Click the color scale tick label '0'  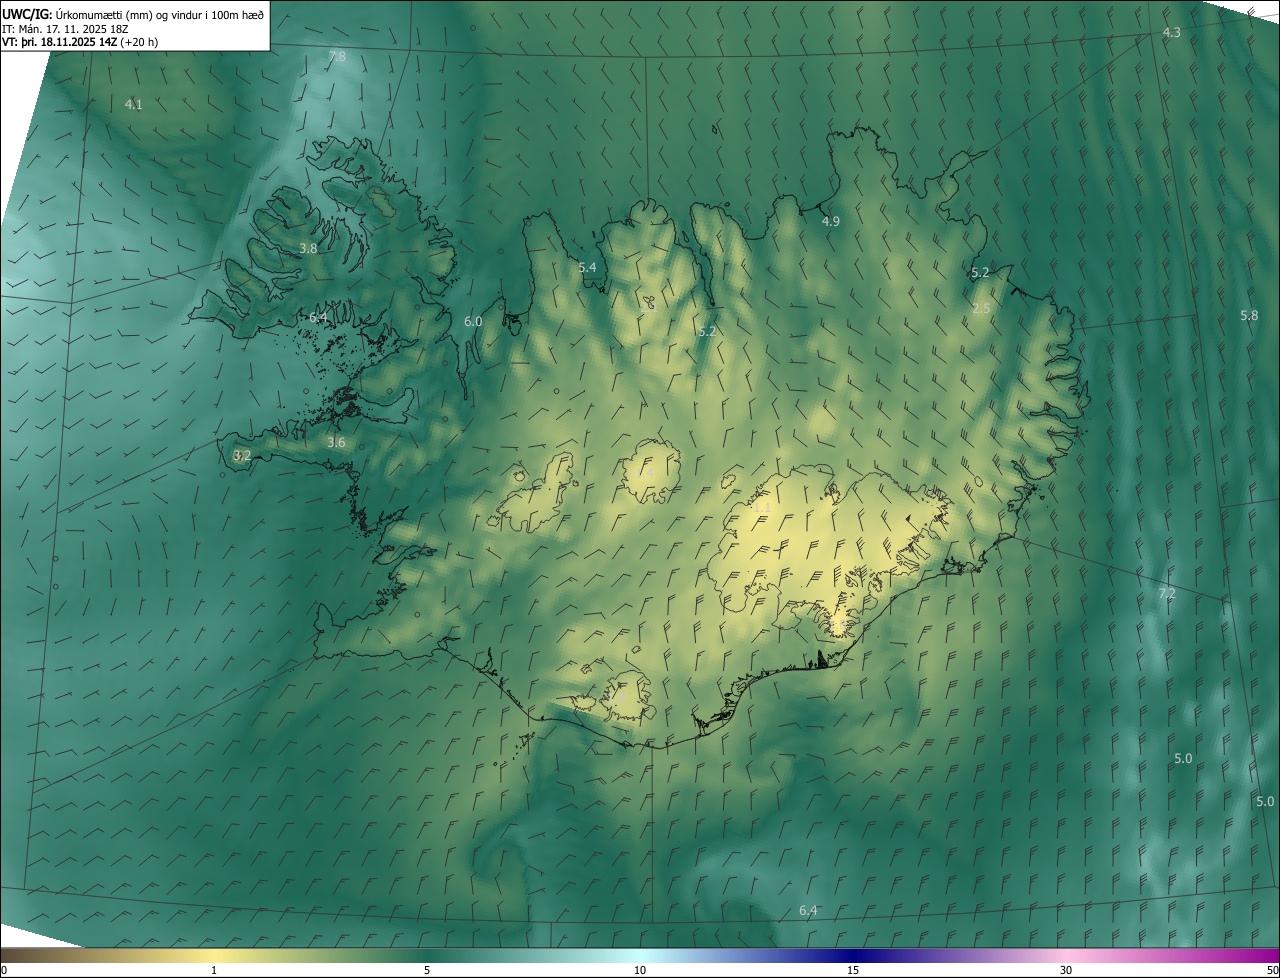[4, 970]
